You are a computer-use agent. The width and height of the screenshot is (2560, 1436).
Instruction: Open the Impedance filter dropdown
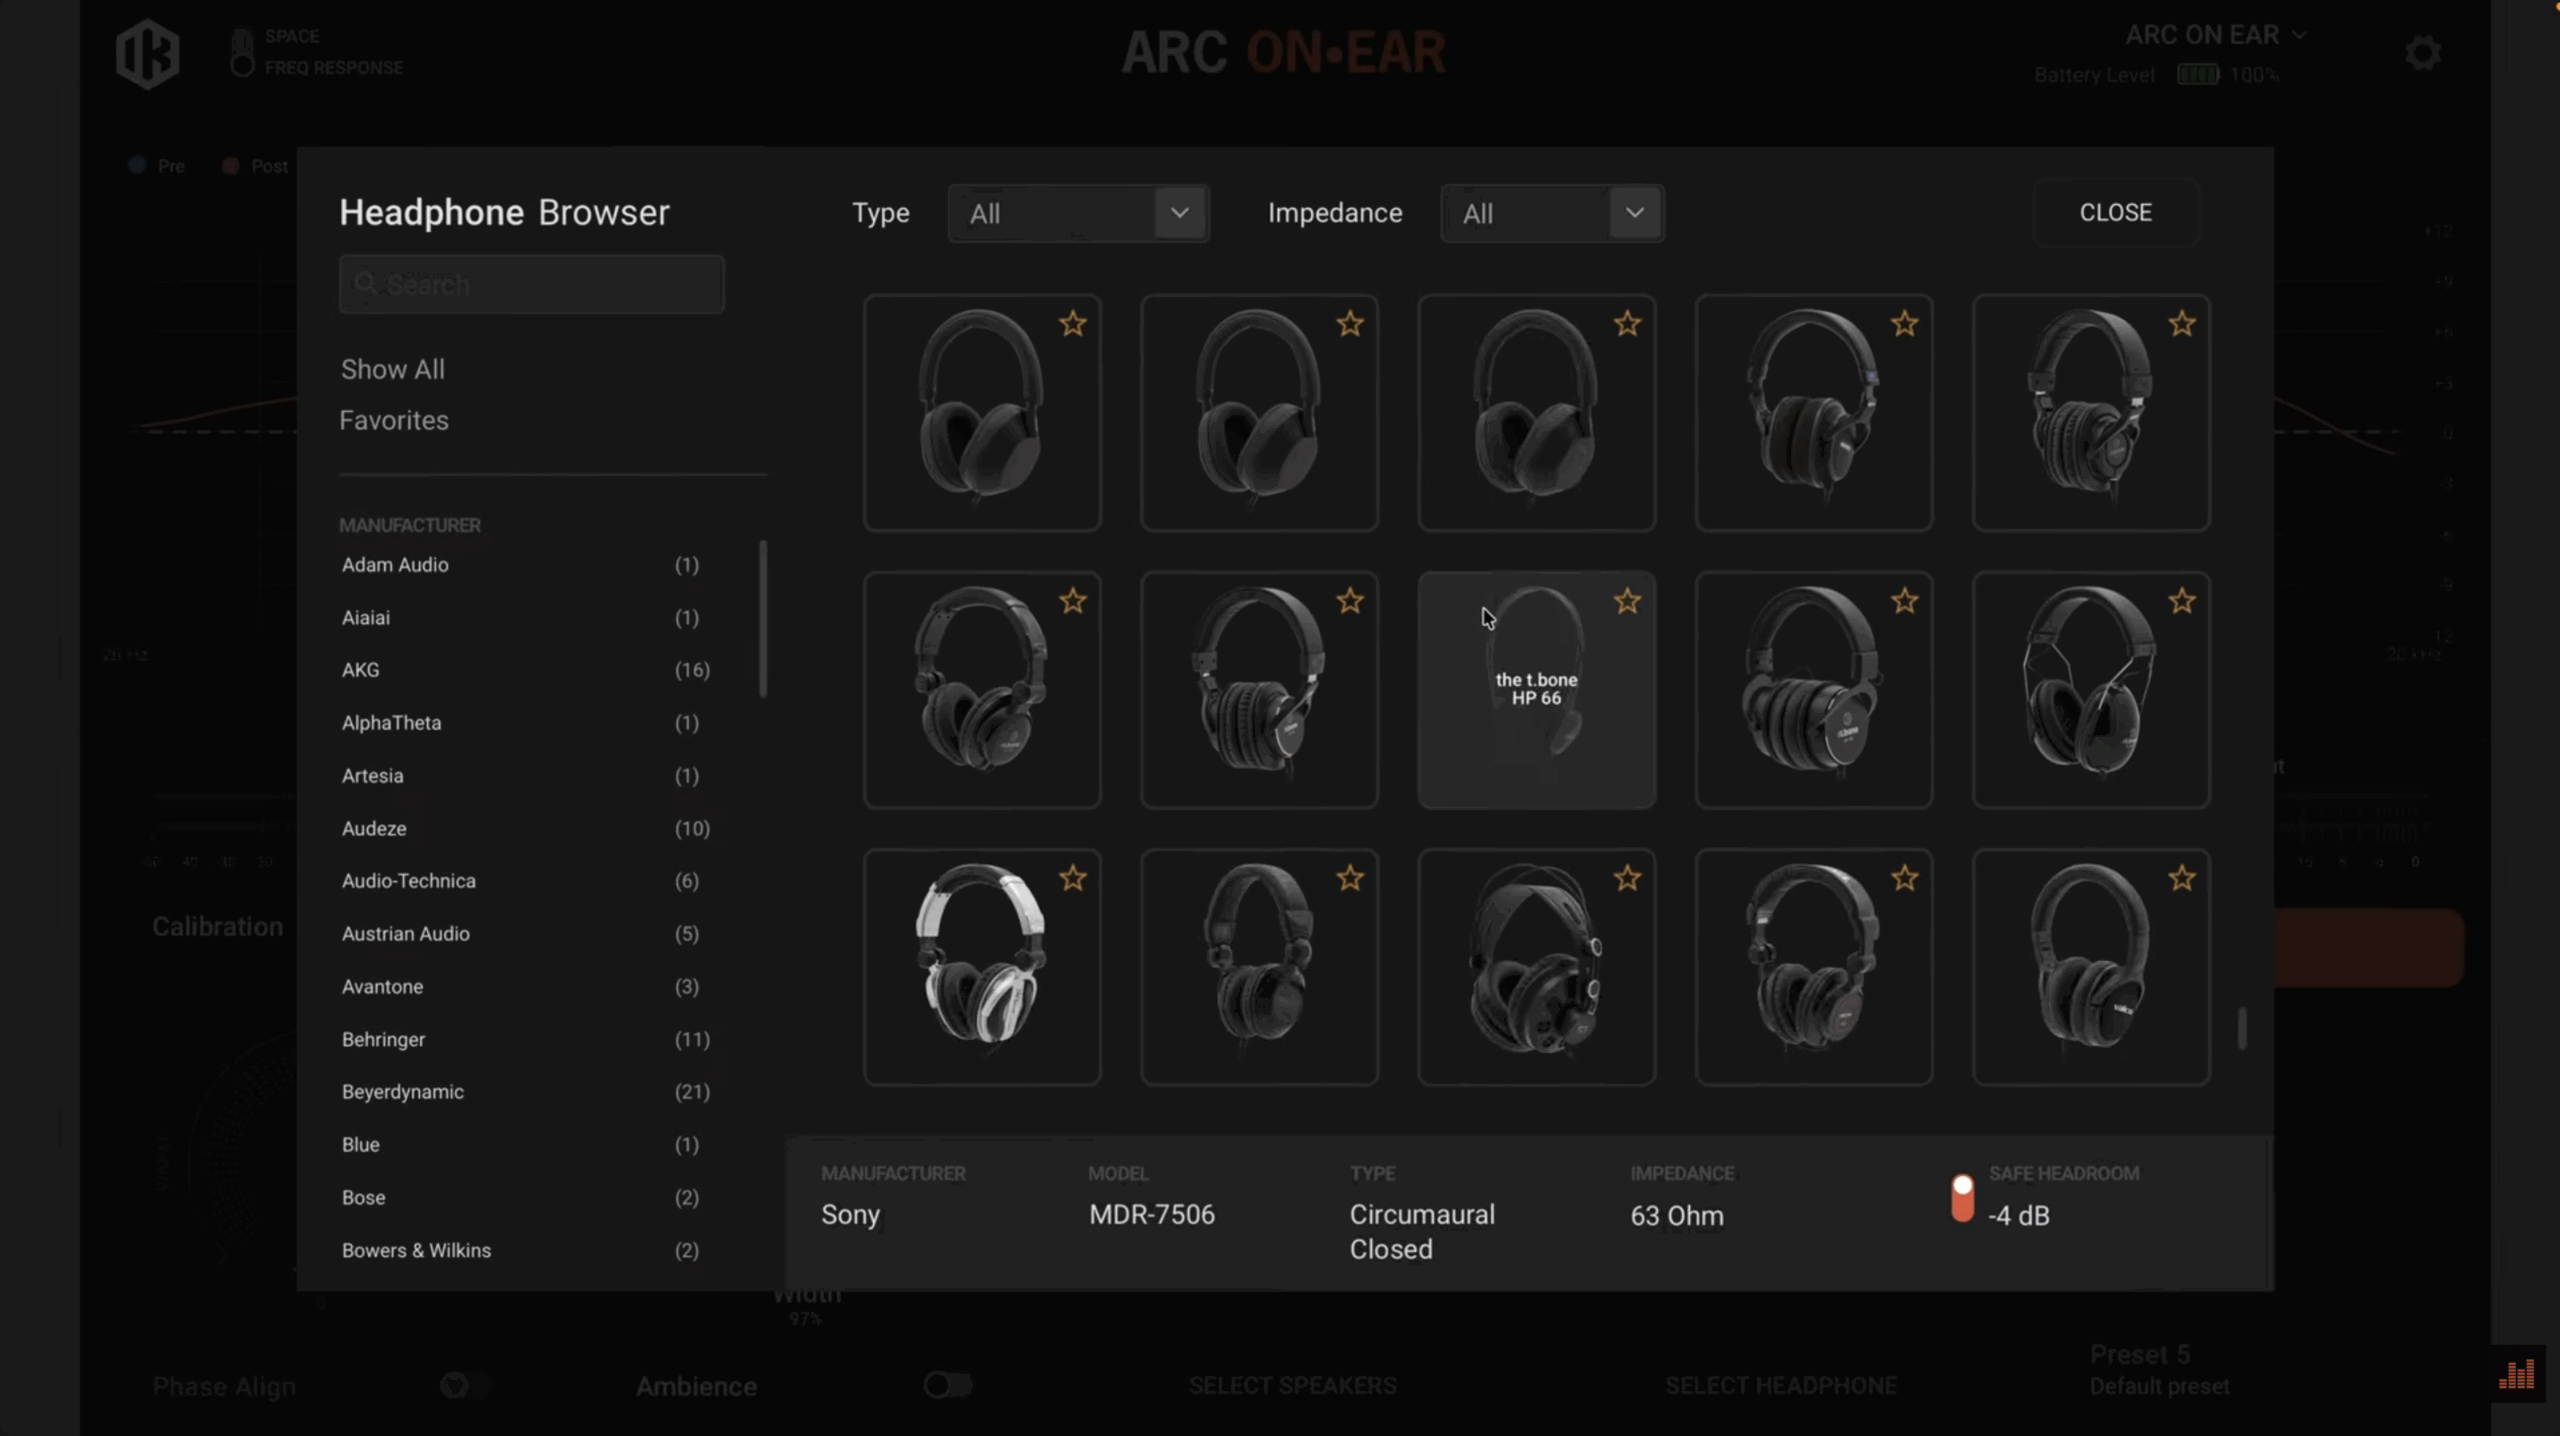coord(1551,213)
